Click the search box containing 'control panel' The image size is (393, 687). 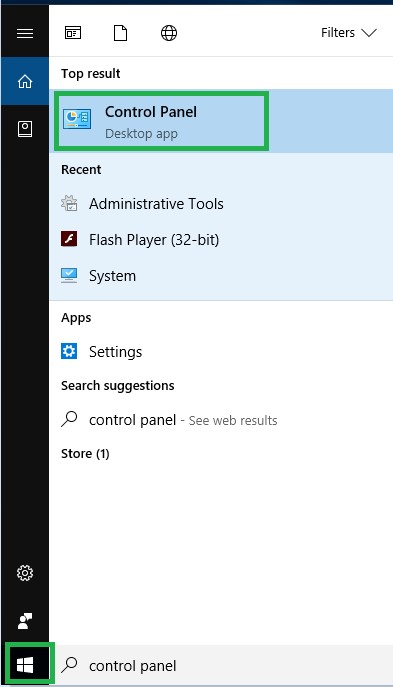tap(221, 666)
